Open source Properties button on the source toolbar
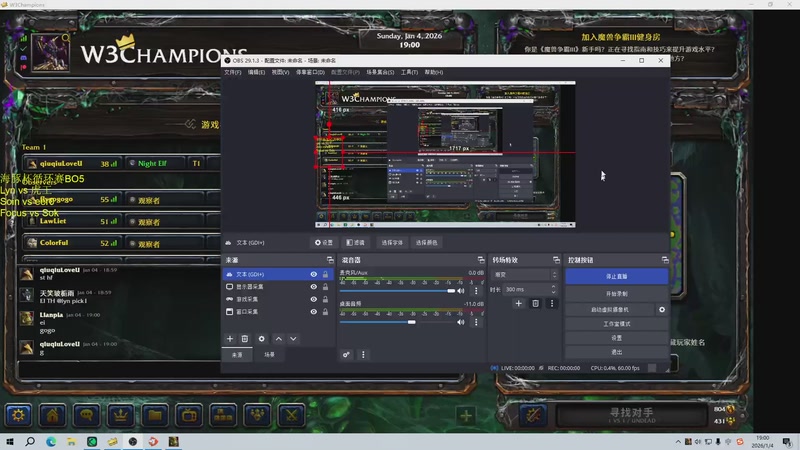 click(324, 243)
